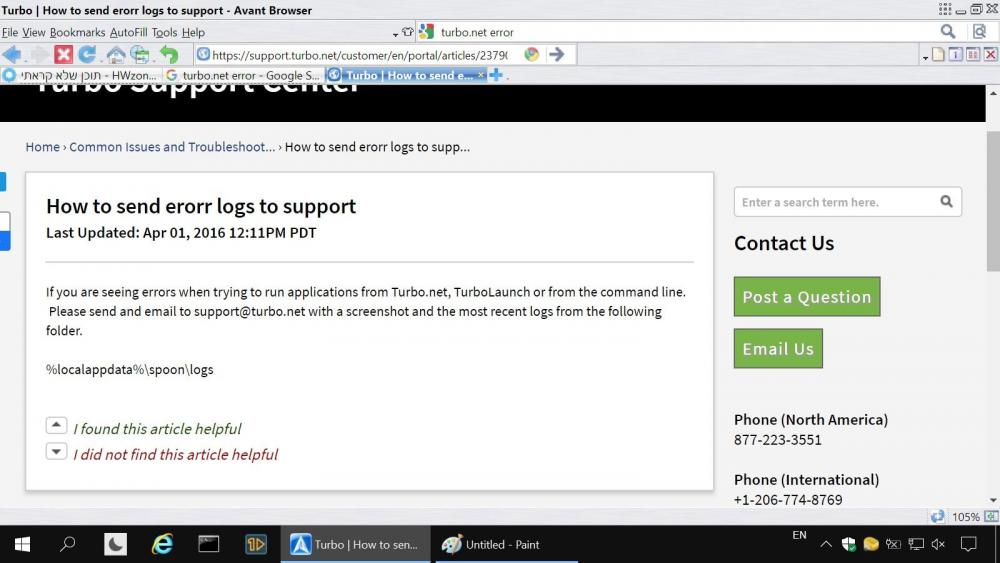Click the globe with monitor toolbar icon
Screen dimensions: 1000x563
click(x=140, y=55)
